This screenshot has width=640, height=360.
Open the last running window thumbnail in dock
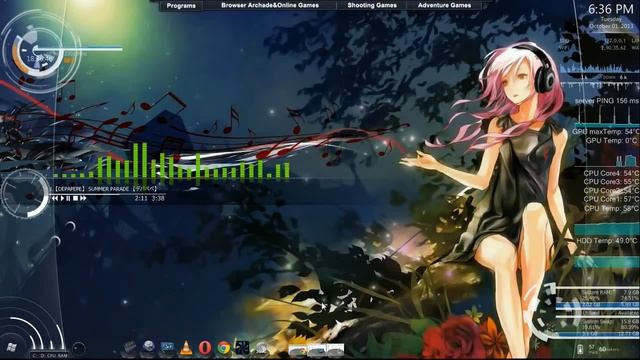(x=335, y=350)
